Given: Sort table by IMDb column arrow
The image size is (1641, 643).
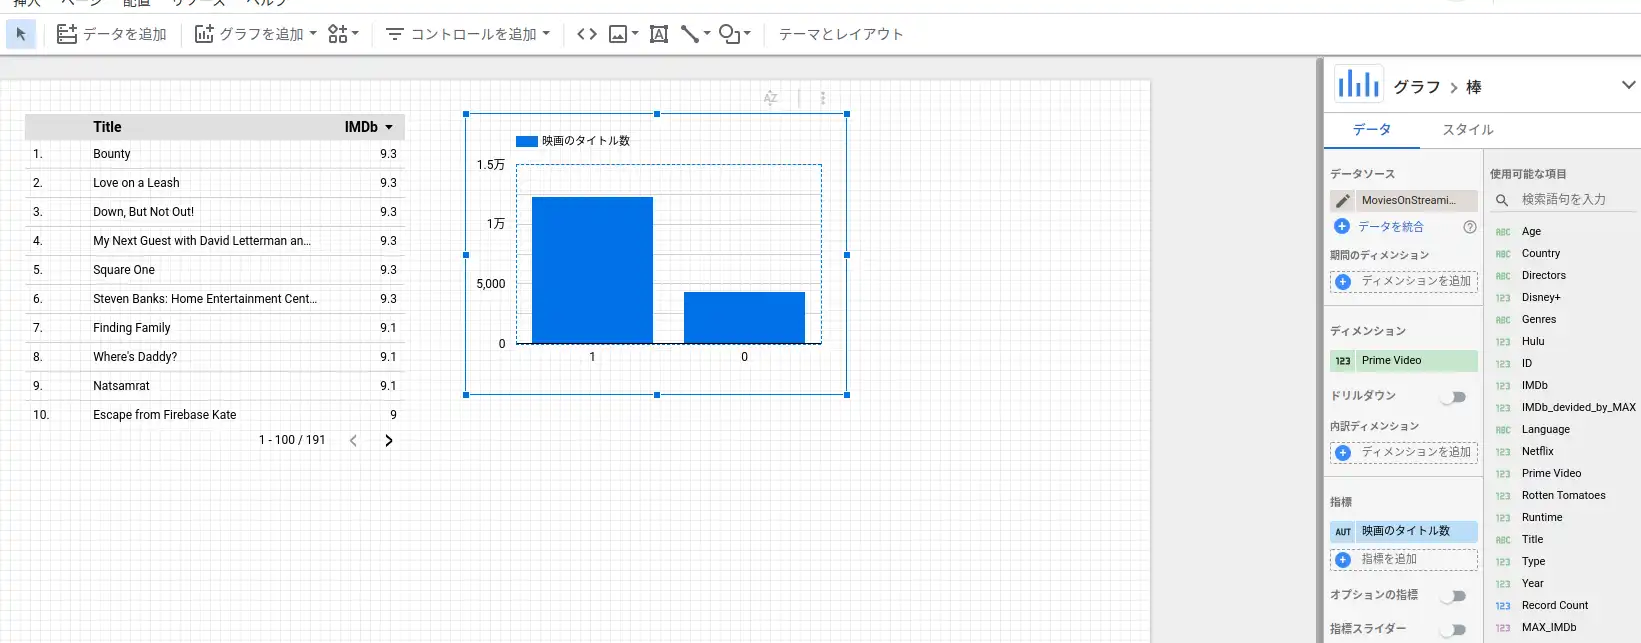Looking at the screenshot, I should point(389,127).
